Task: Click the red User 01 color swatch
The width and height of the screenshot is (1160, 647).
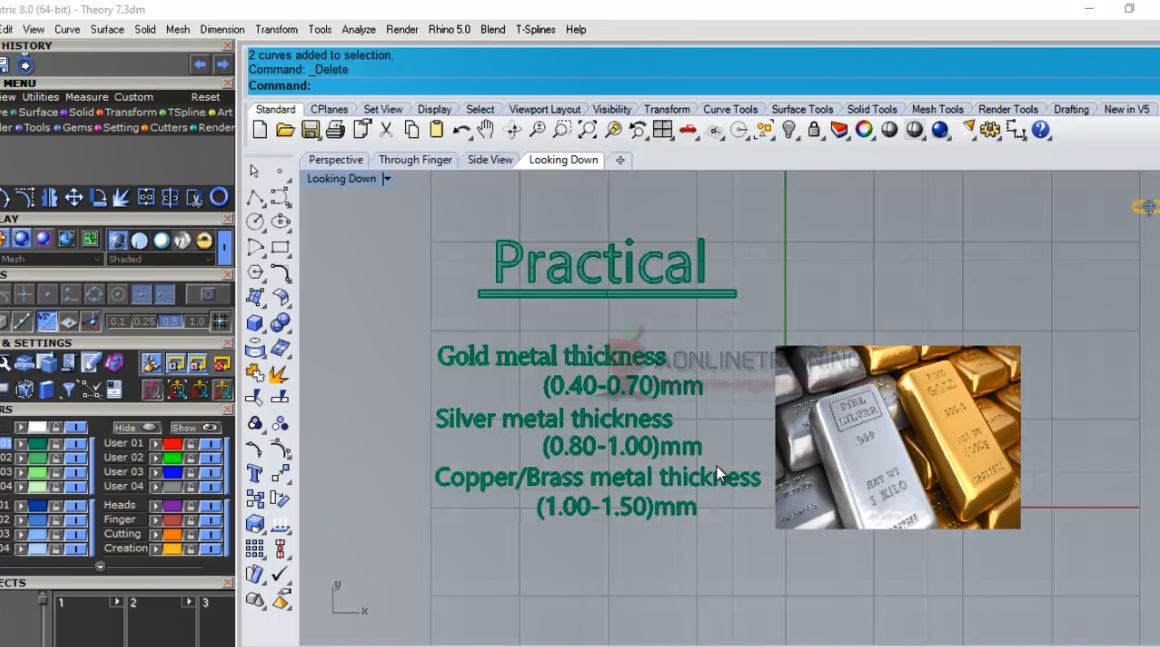Action: [x=172, y=444]
